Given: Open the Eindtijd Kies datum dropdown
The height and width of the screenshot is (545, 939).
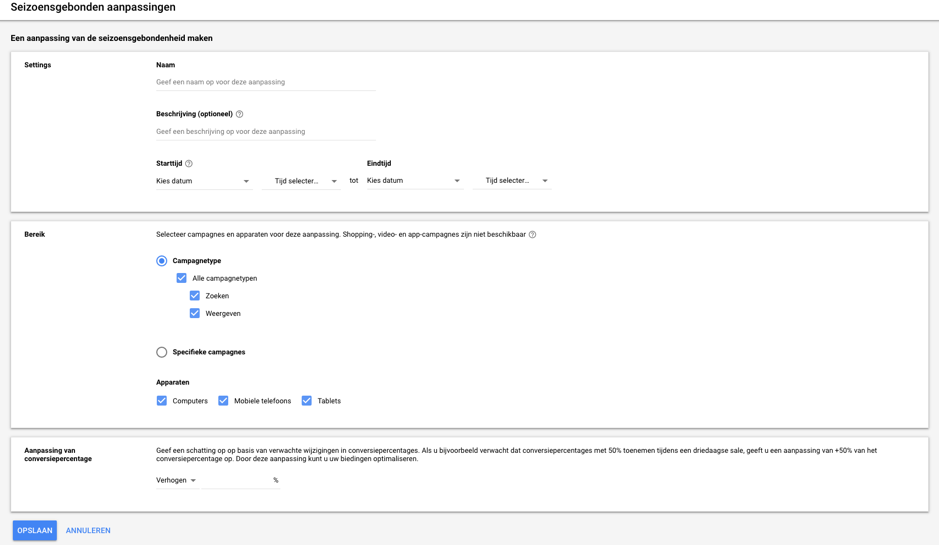Looking at the screenshot, I should coord(414,181).
